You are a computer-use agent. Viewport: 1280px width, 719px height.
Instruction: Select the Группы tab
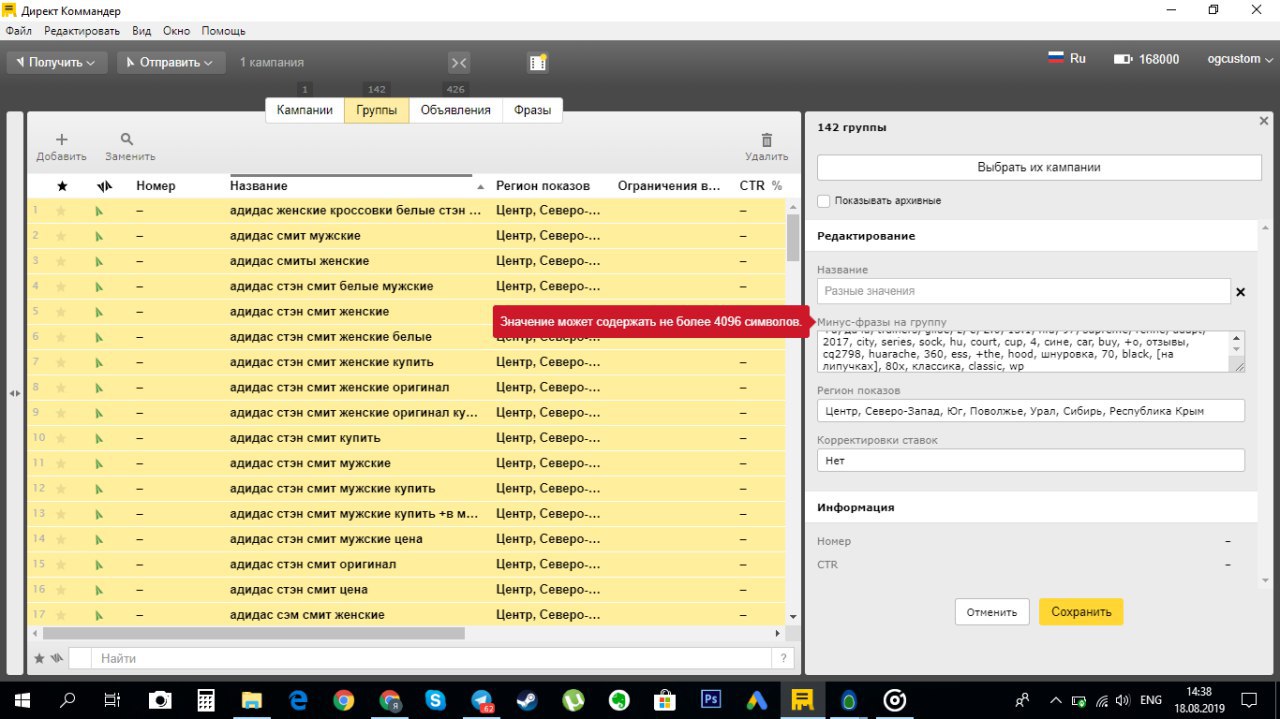pyautogui.click(x=377, y=110)
